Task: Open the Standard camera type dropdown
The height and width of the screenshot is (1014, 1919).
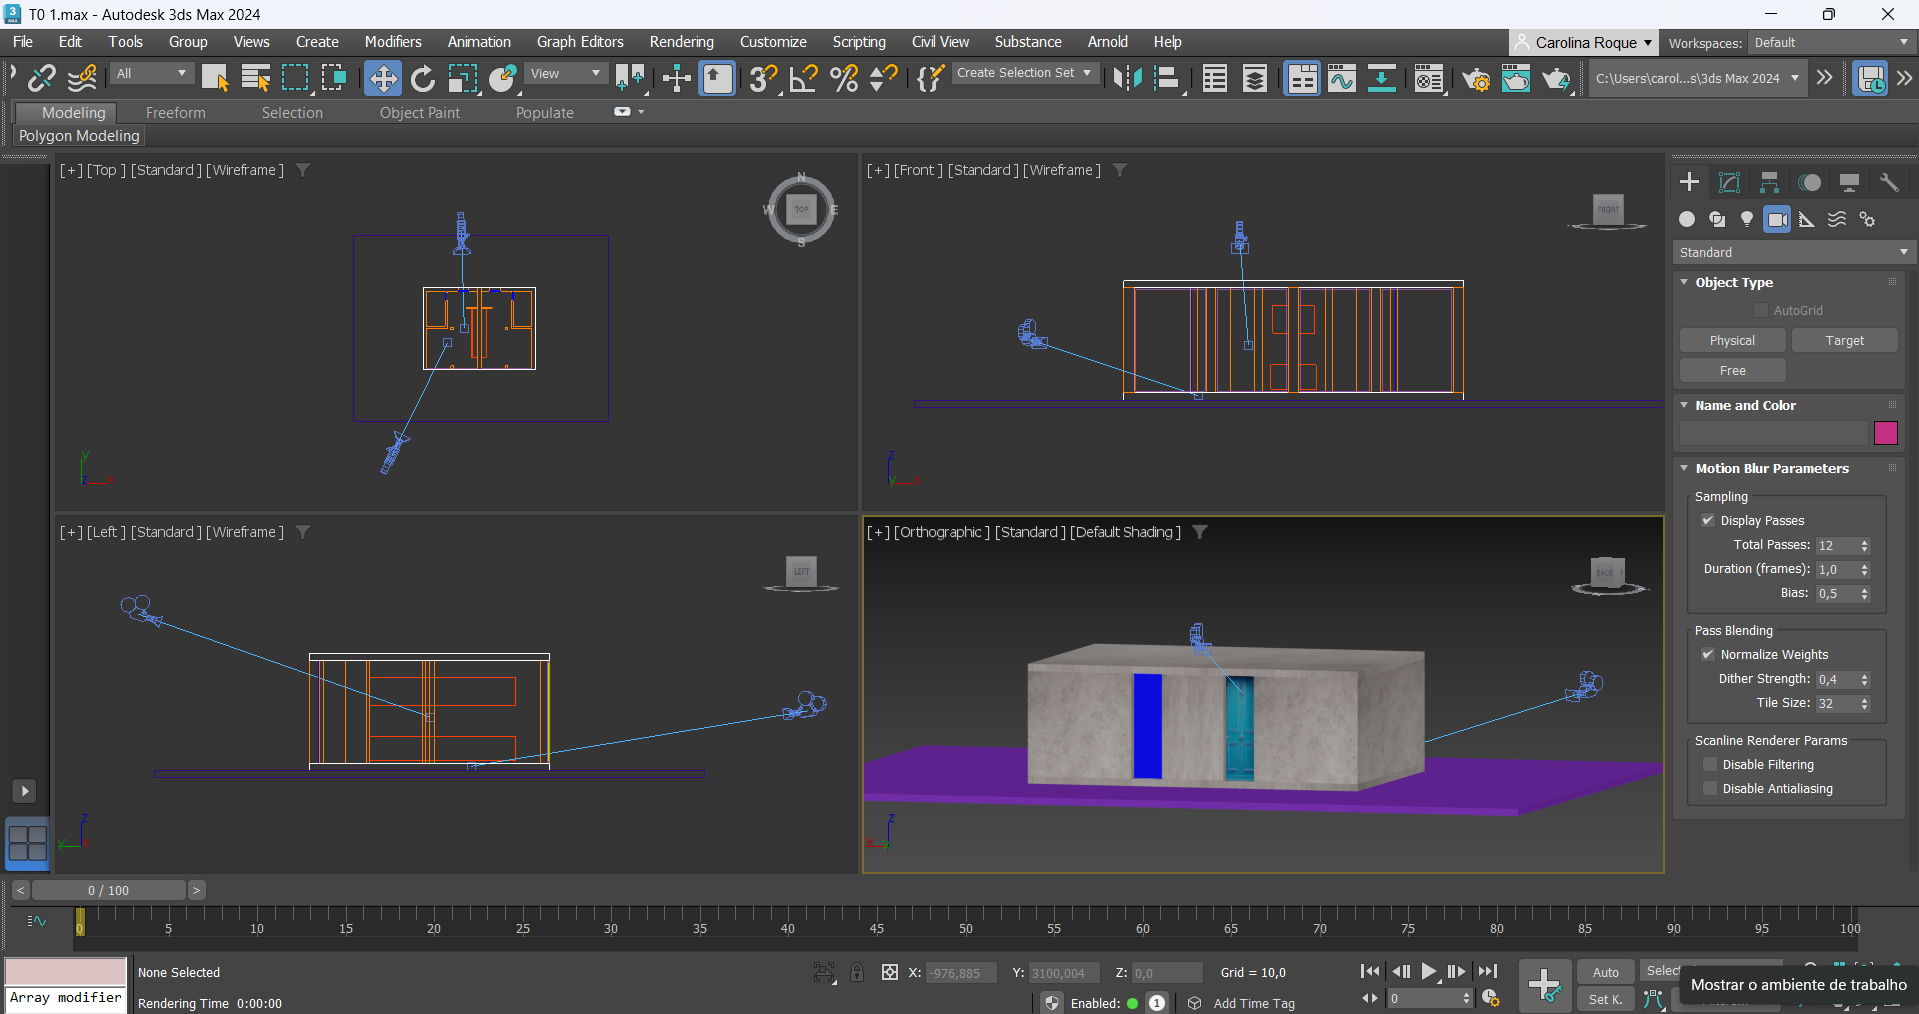Action: point(1793,252)
